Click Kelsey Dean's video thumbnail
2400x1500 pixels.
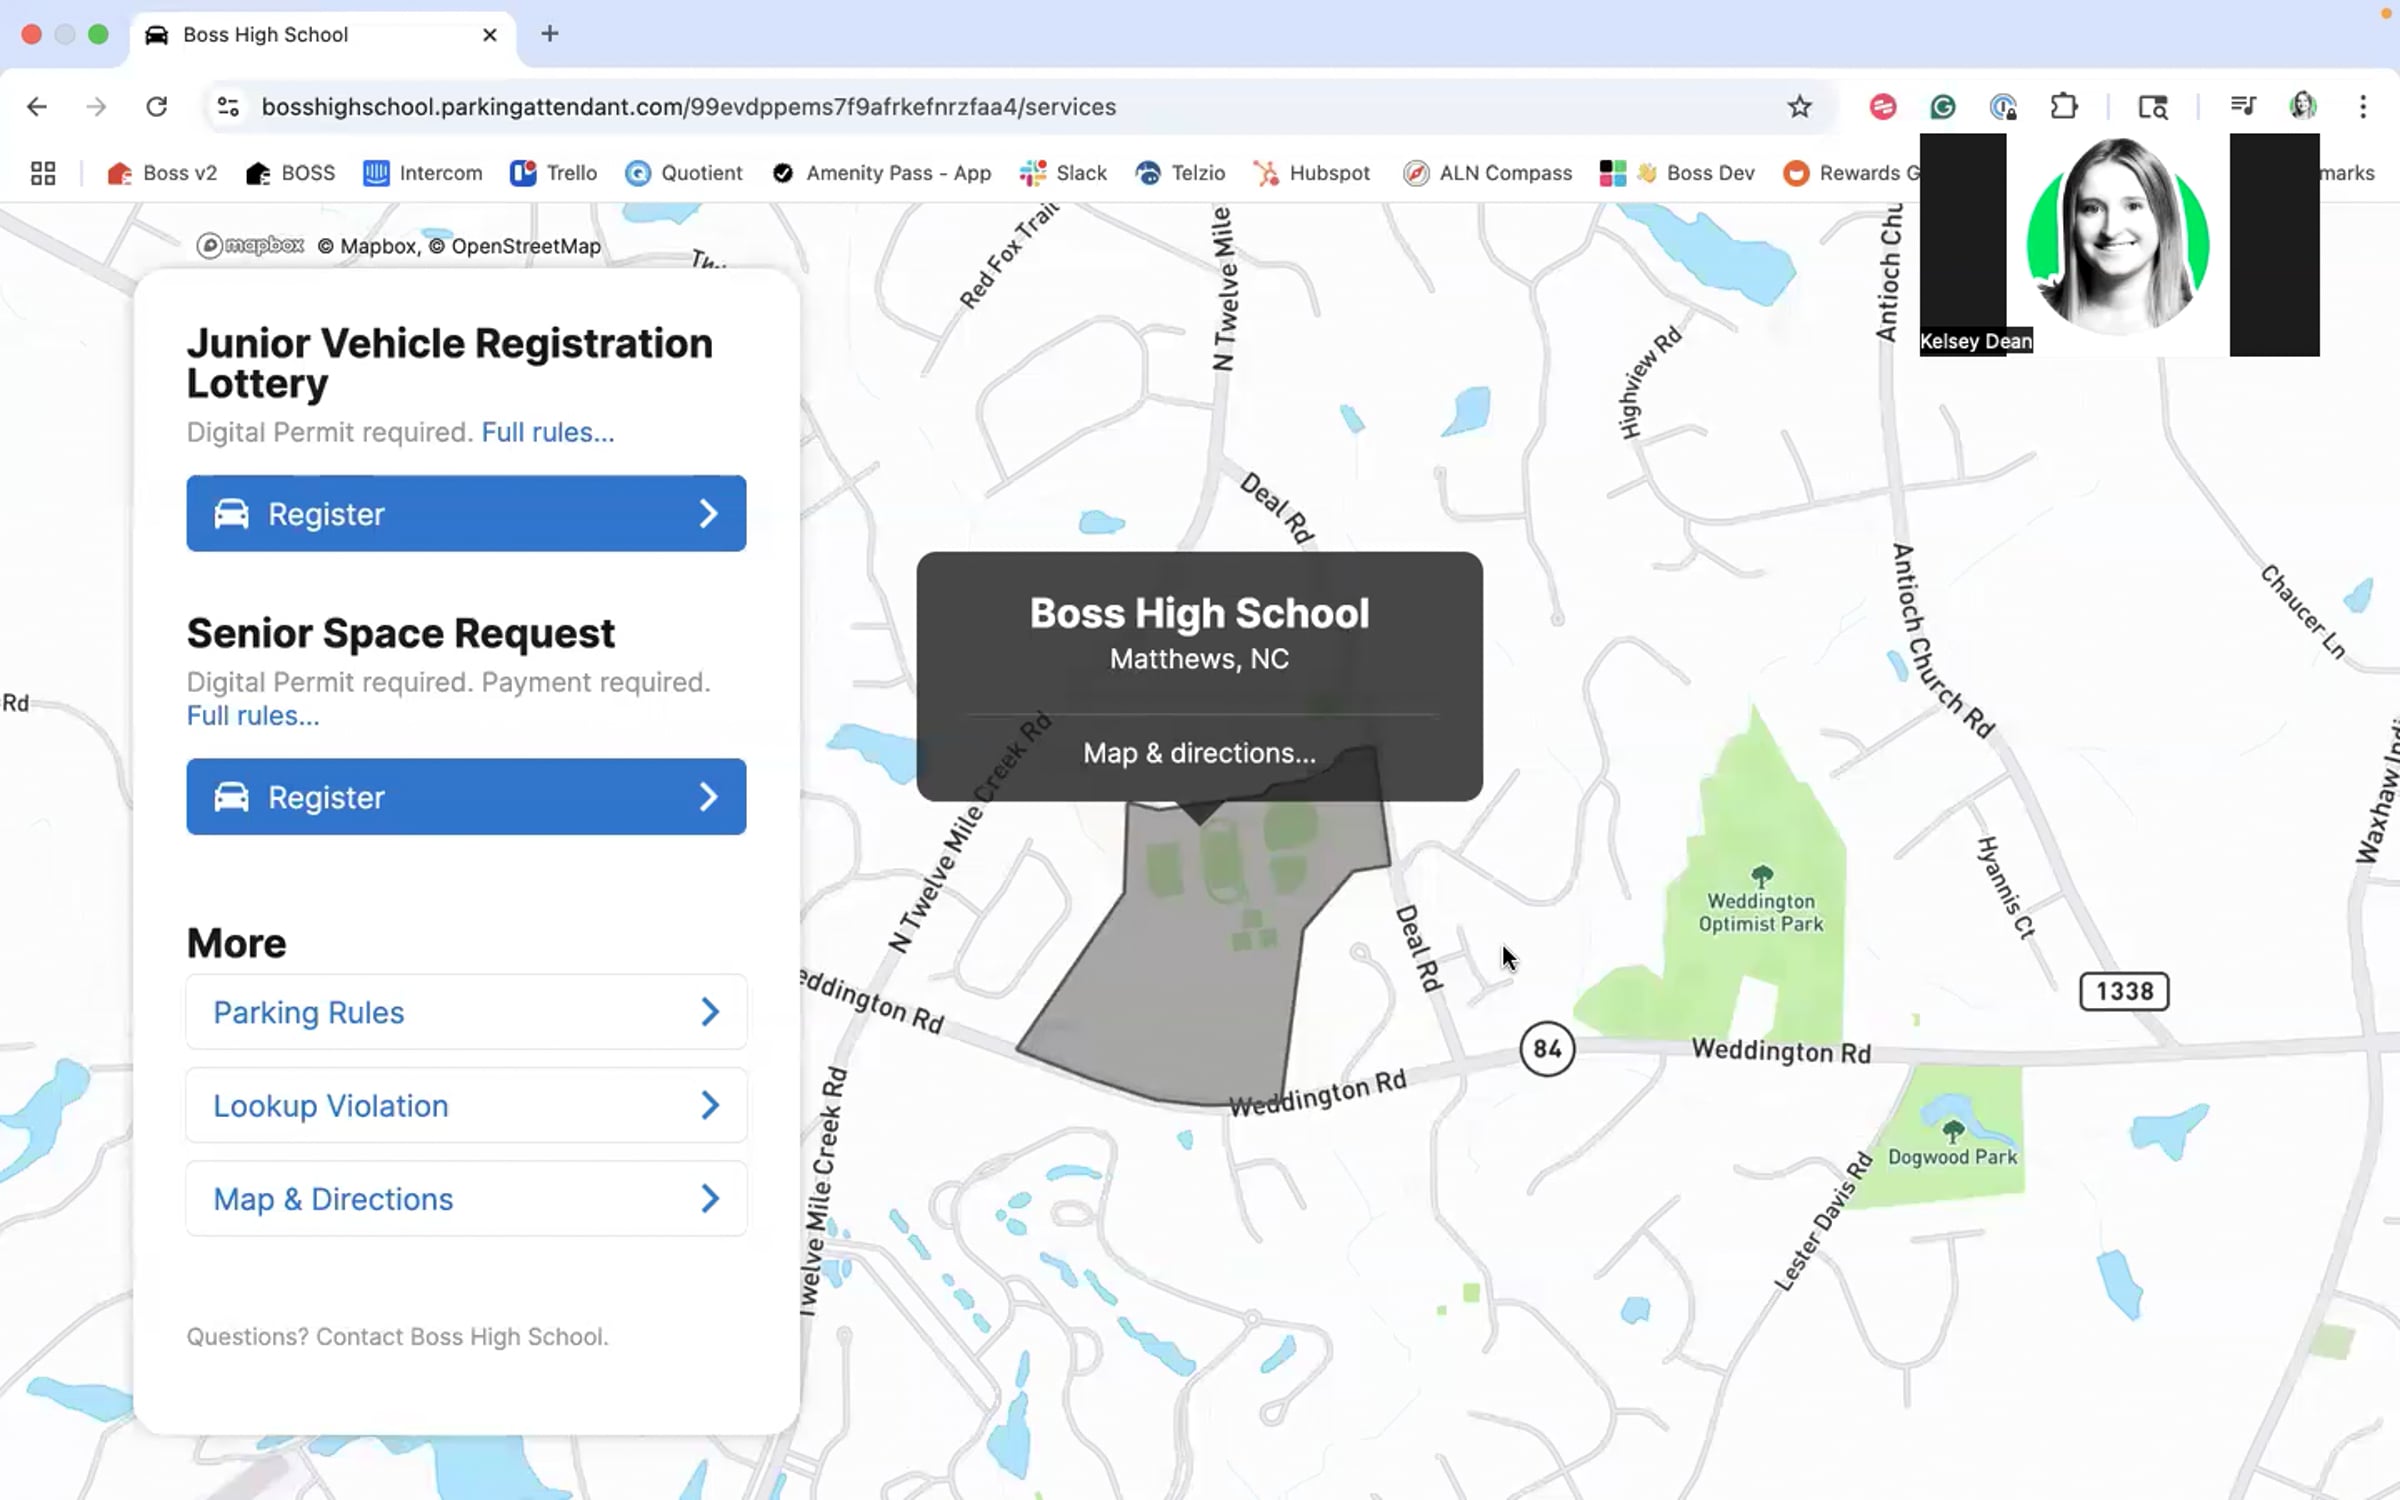coord(2118,244)
